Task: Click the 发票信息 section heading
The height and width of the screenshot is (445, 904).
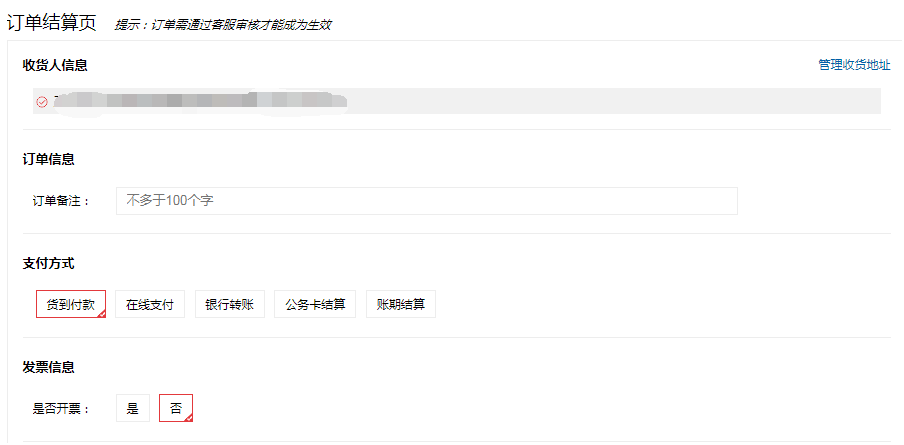Action: (48, 367)
